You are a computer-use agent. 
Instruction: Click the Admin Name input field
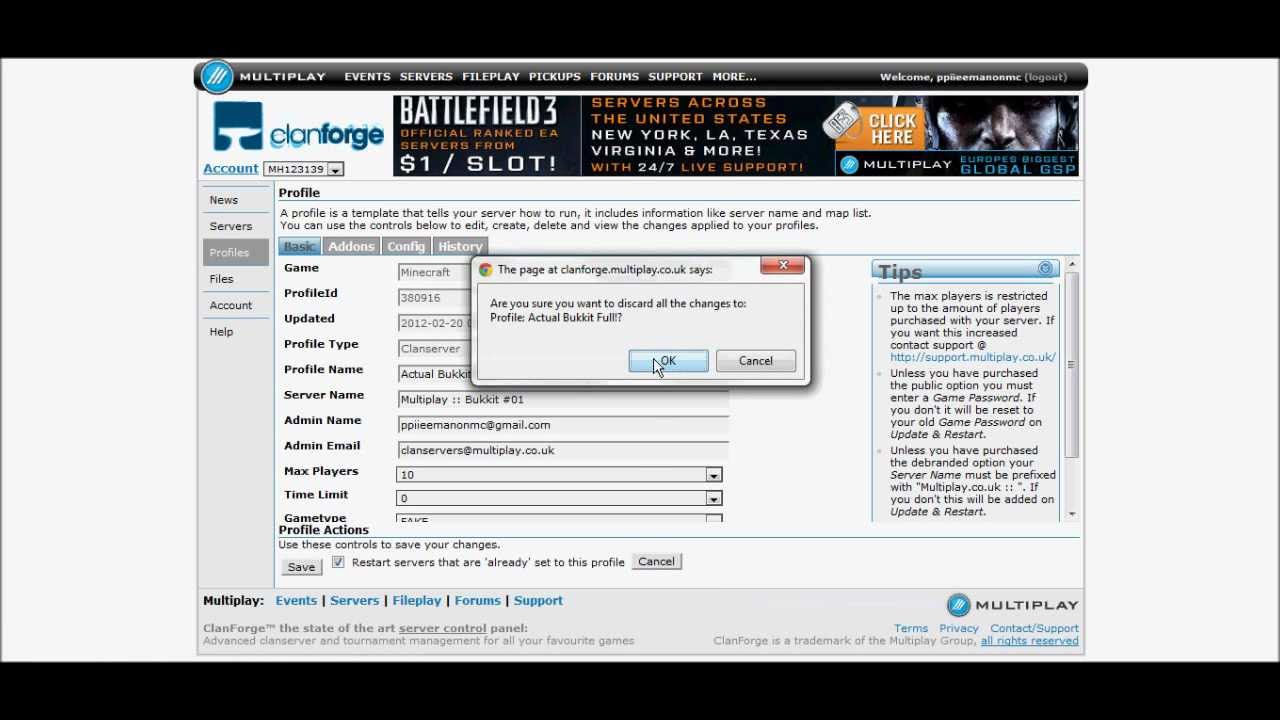[x=563, y=425]
